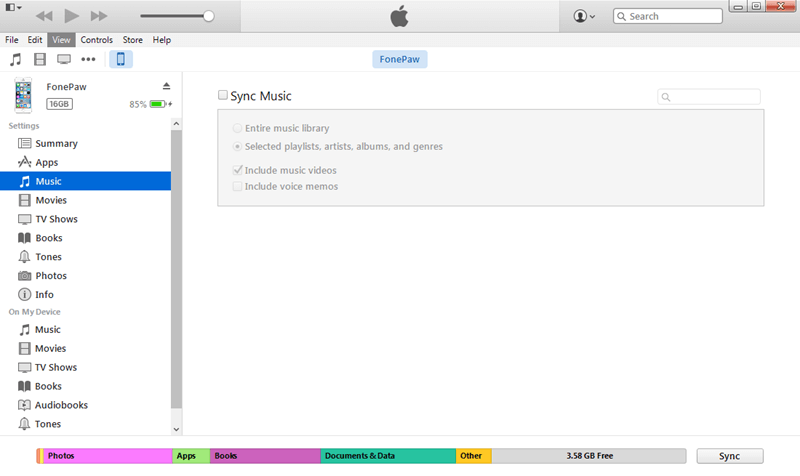Screen dimensions: 800x476
Task: Open Audiobooks under On My Device
Action: (86, 405)
